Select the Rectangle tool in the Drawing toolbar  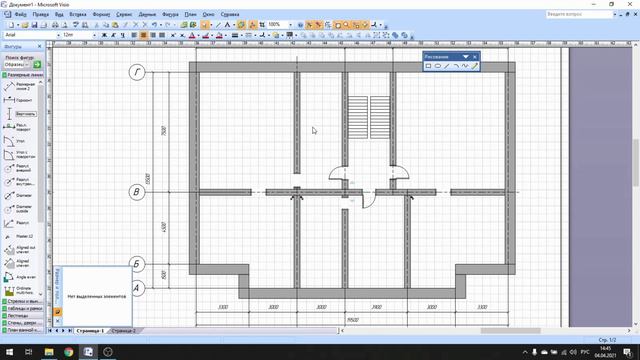click(x=428, y=66)
